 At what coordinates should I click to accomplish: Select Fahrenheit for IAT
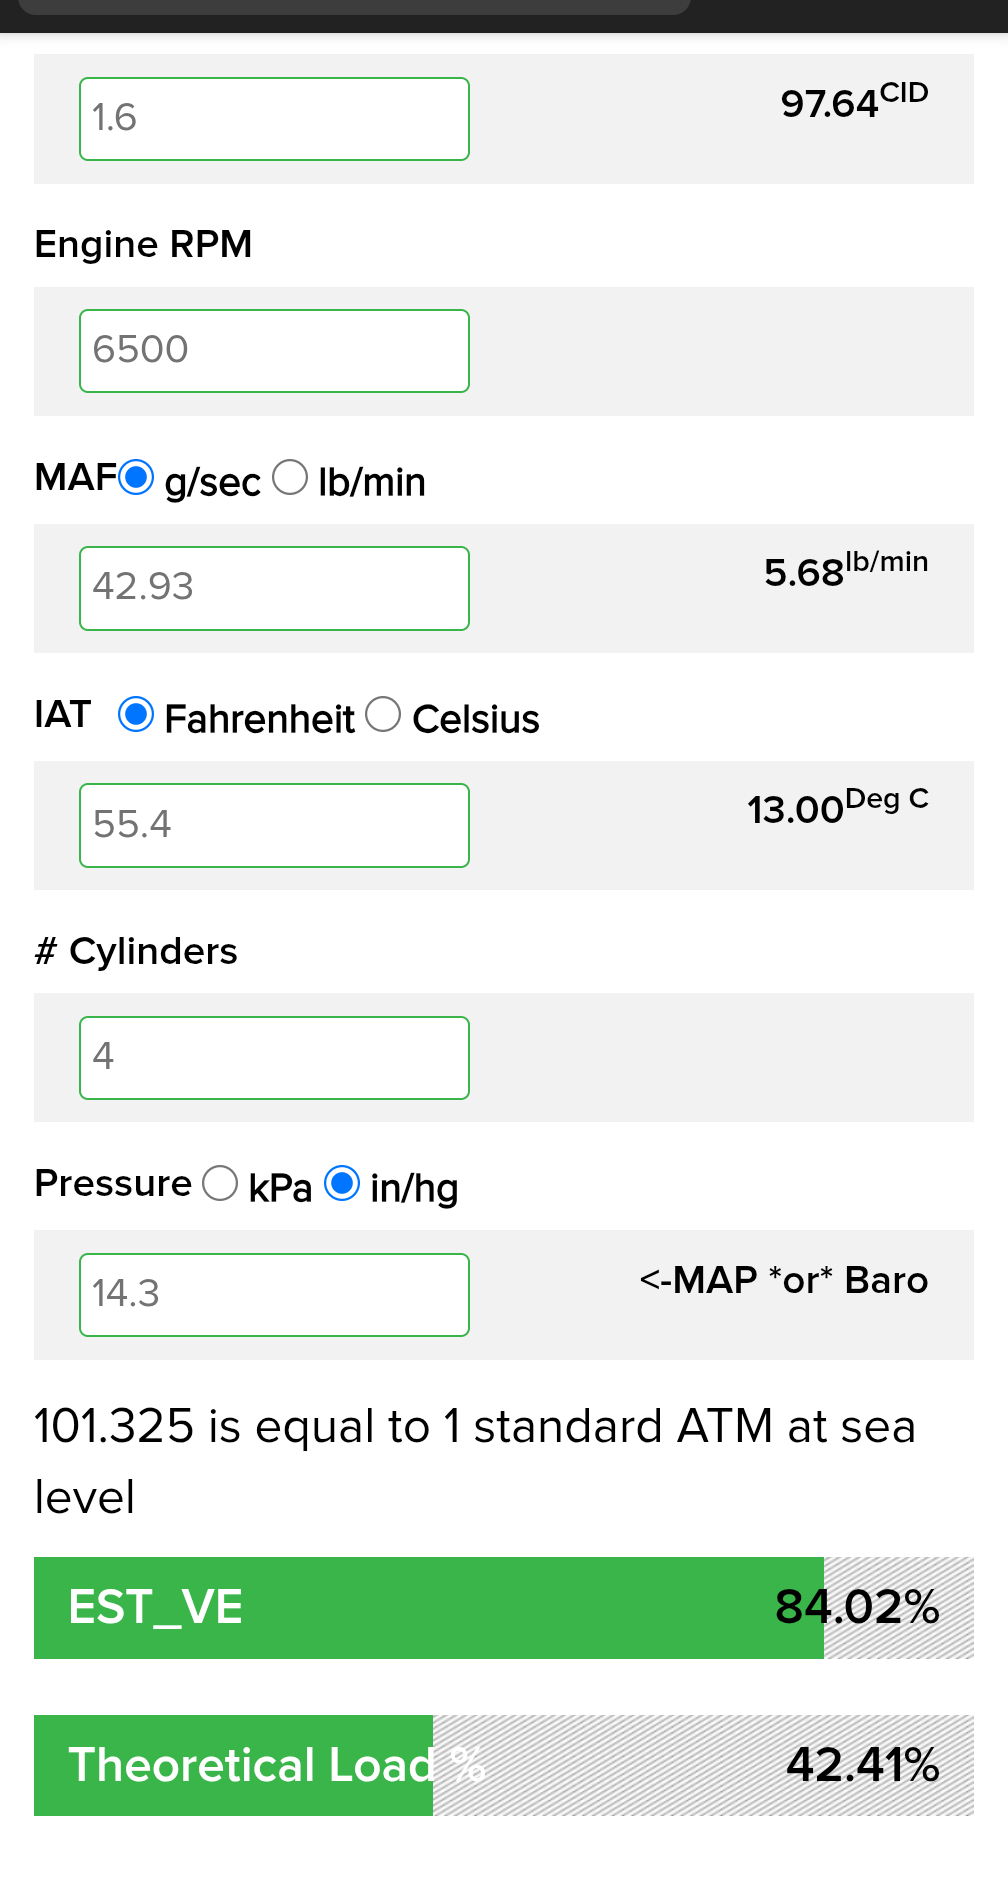coord(136,715)
